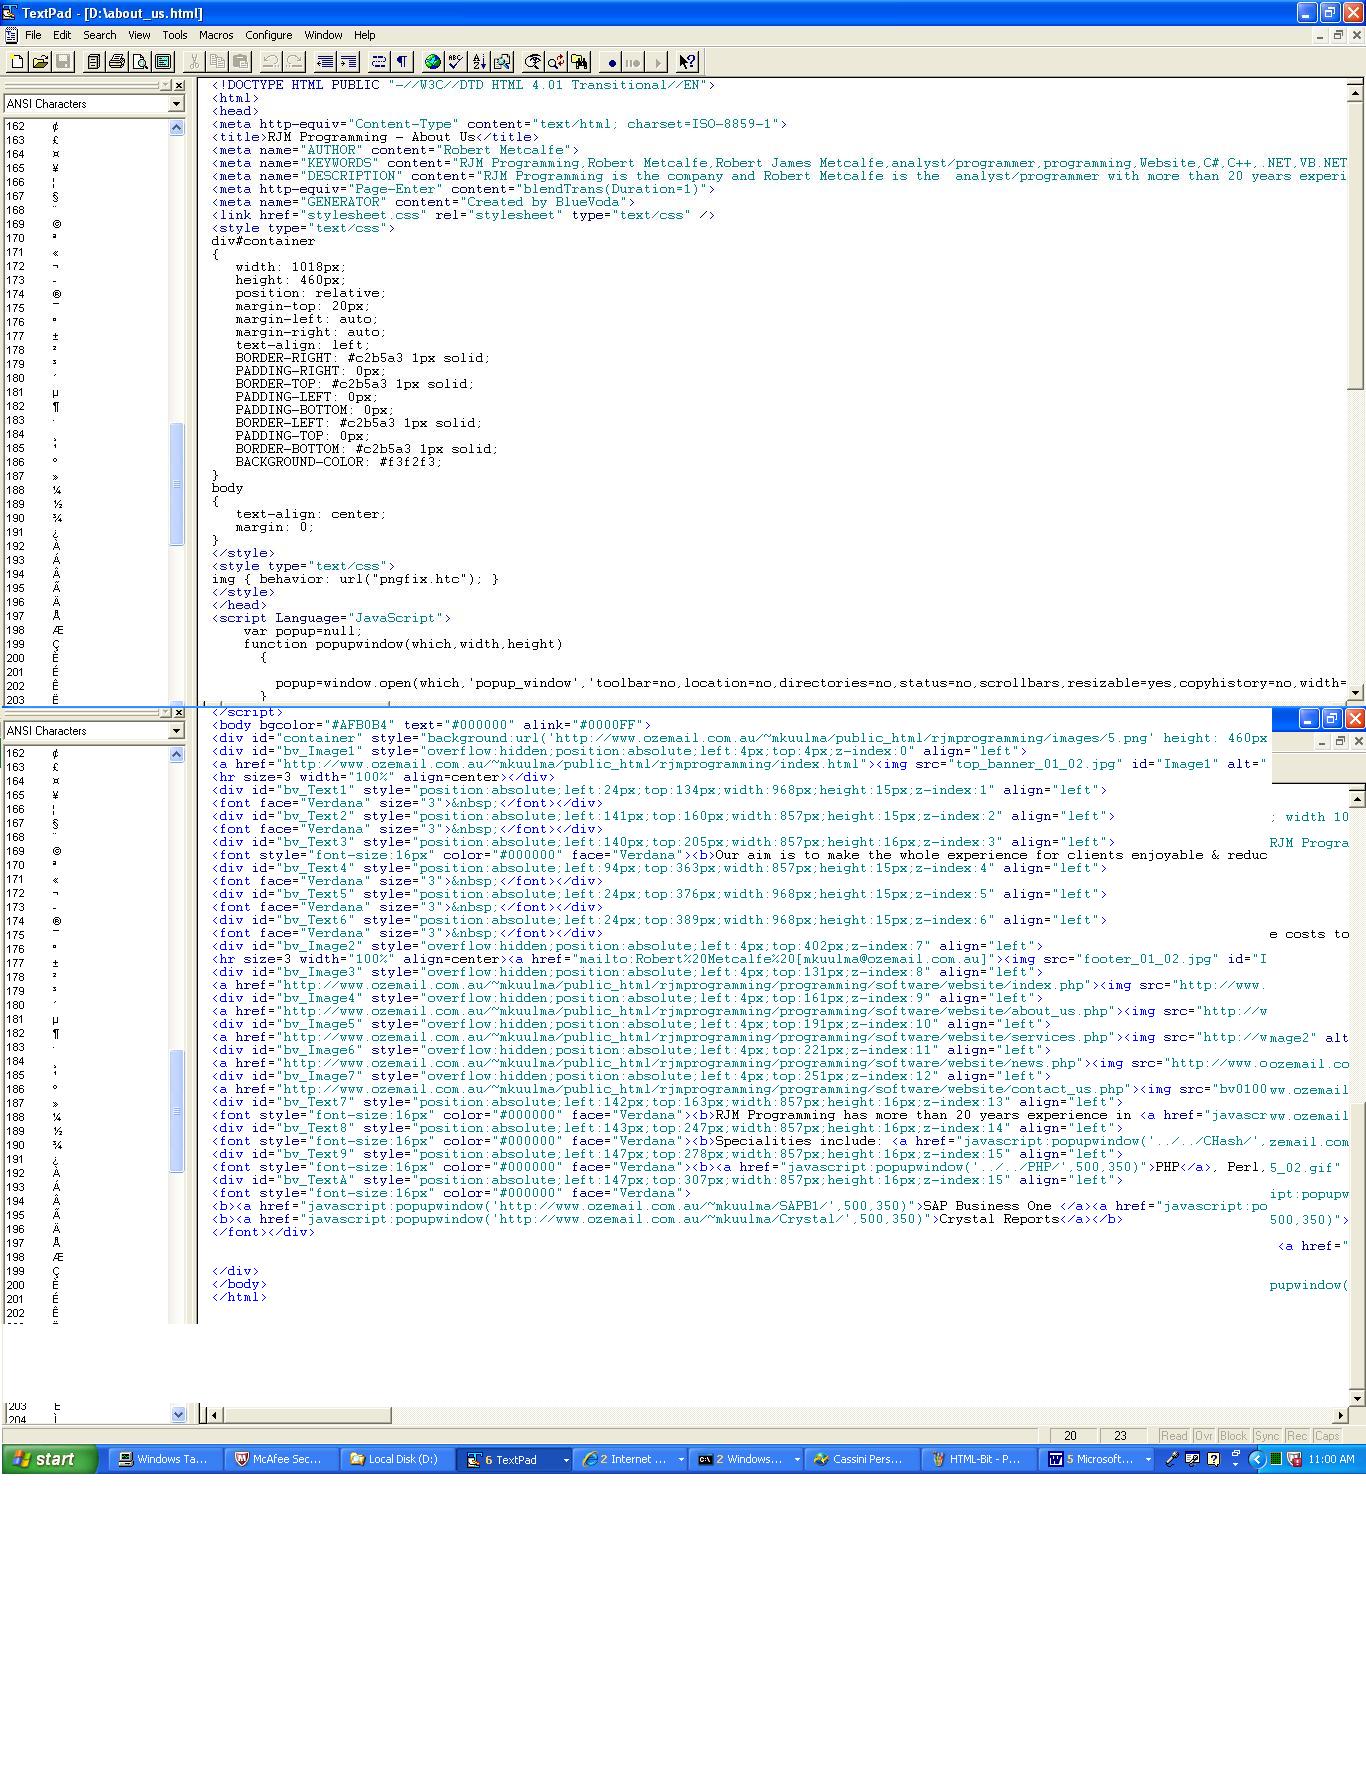
Task: Click the Redo arrow icon
Action: (x=293, y=62)
